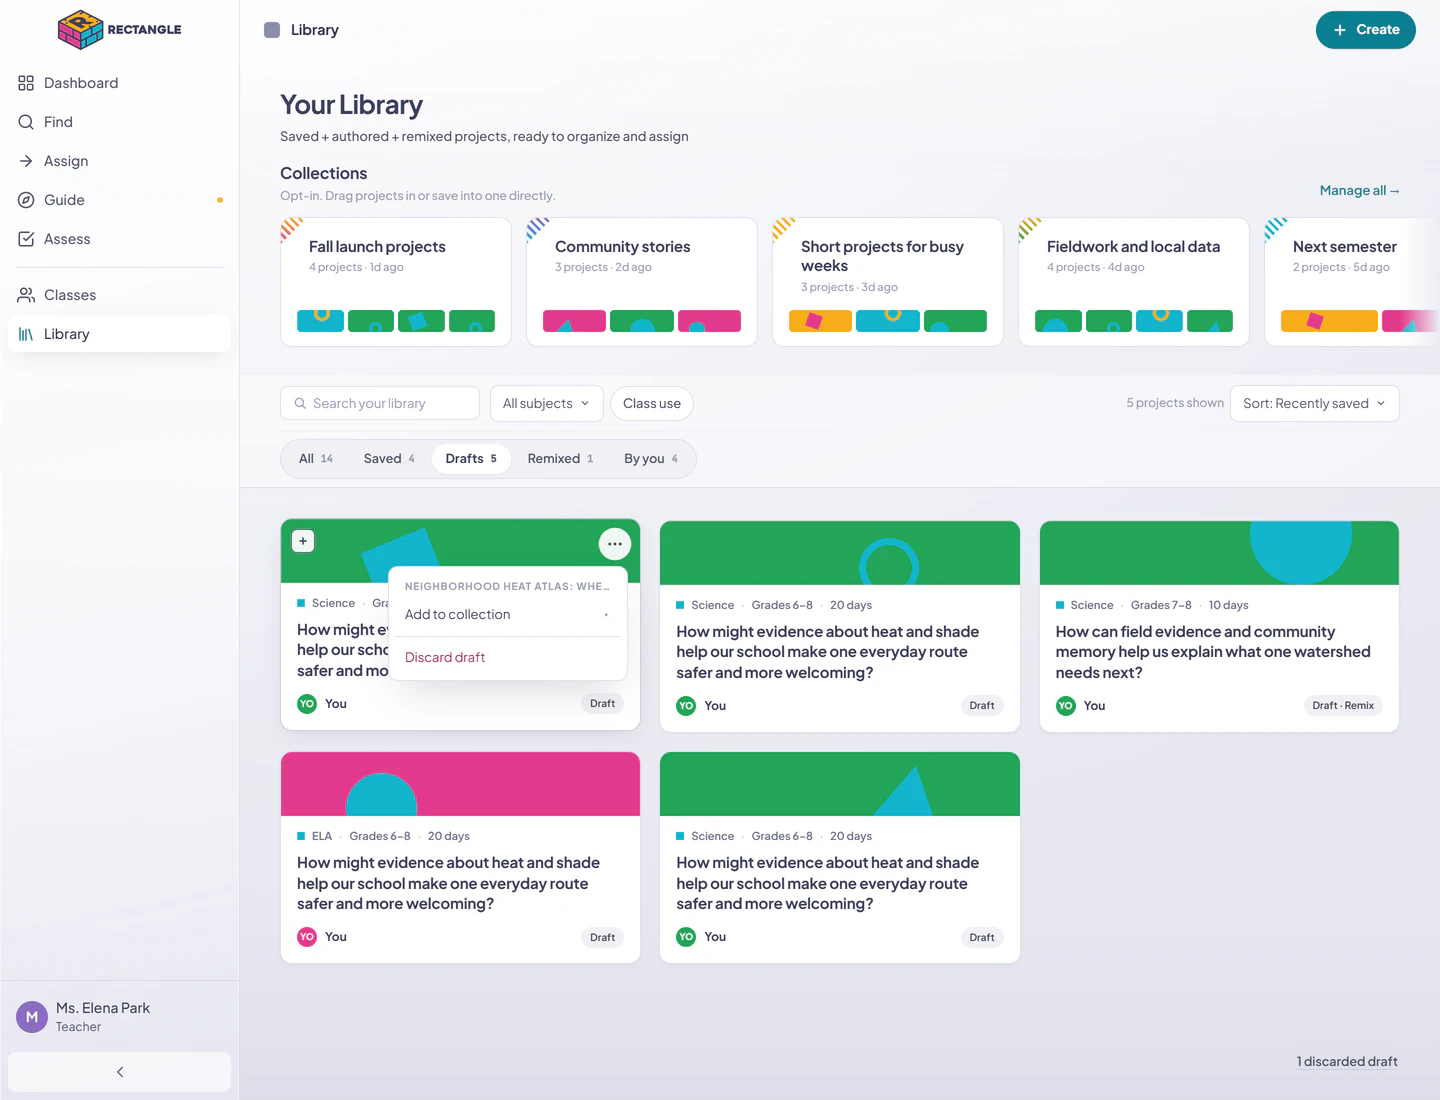
Task: Open the watershed Draft · Remix project card
Action: coord(1219,626)
